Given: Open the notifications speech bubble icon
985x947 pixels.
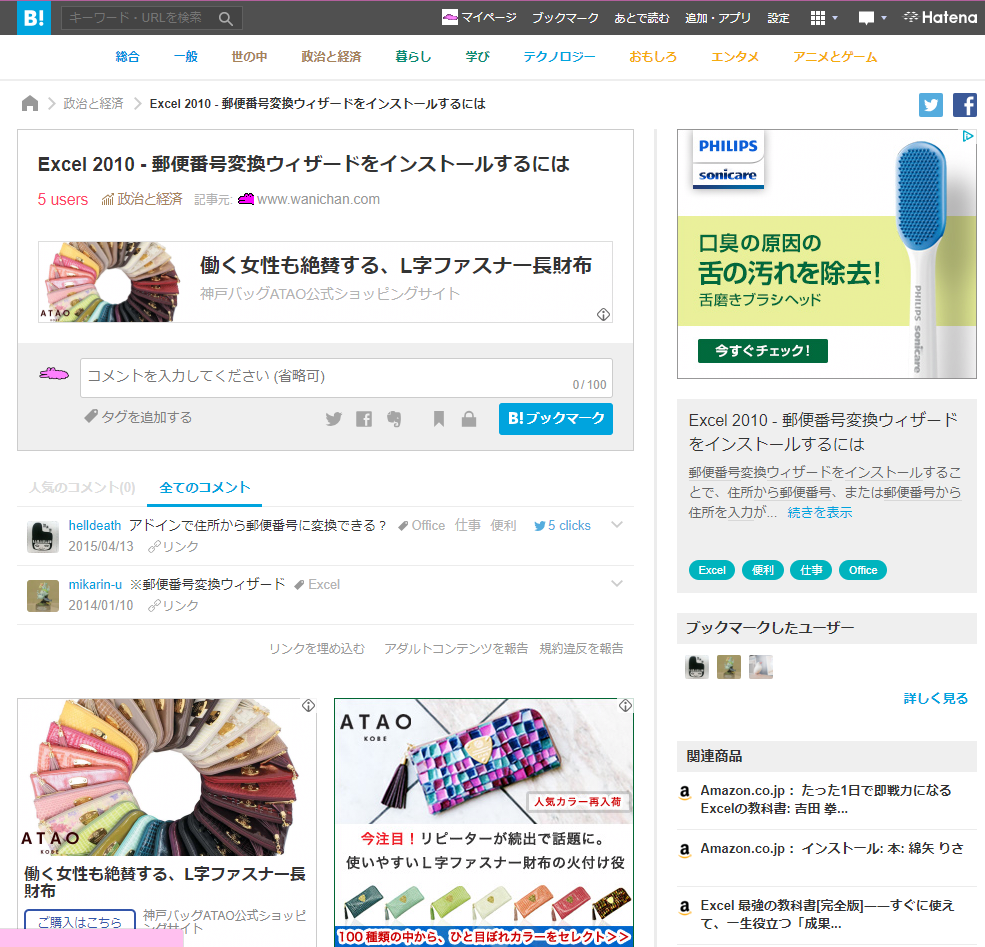Looking at the screenshot, I should pos(866,18).
